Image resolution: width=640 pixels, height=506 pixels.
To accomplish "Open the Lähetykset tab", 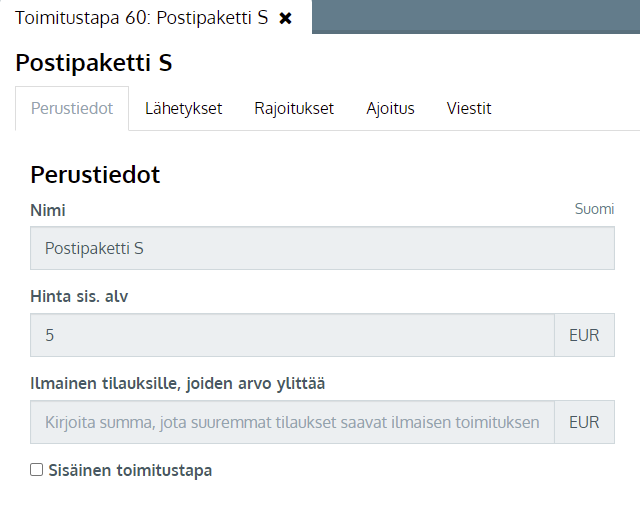I will [x=183, y=109].
